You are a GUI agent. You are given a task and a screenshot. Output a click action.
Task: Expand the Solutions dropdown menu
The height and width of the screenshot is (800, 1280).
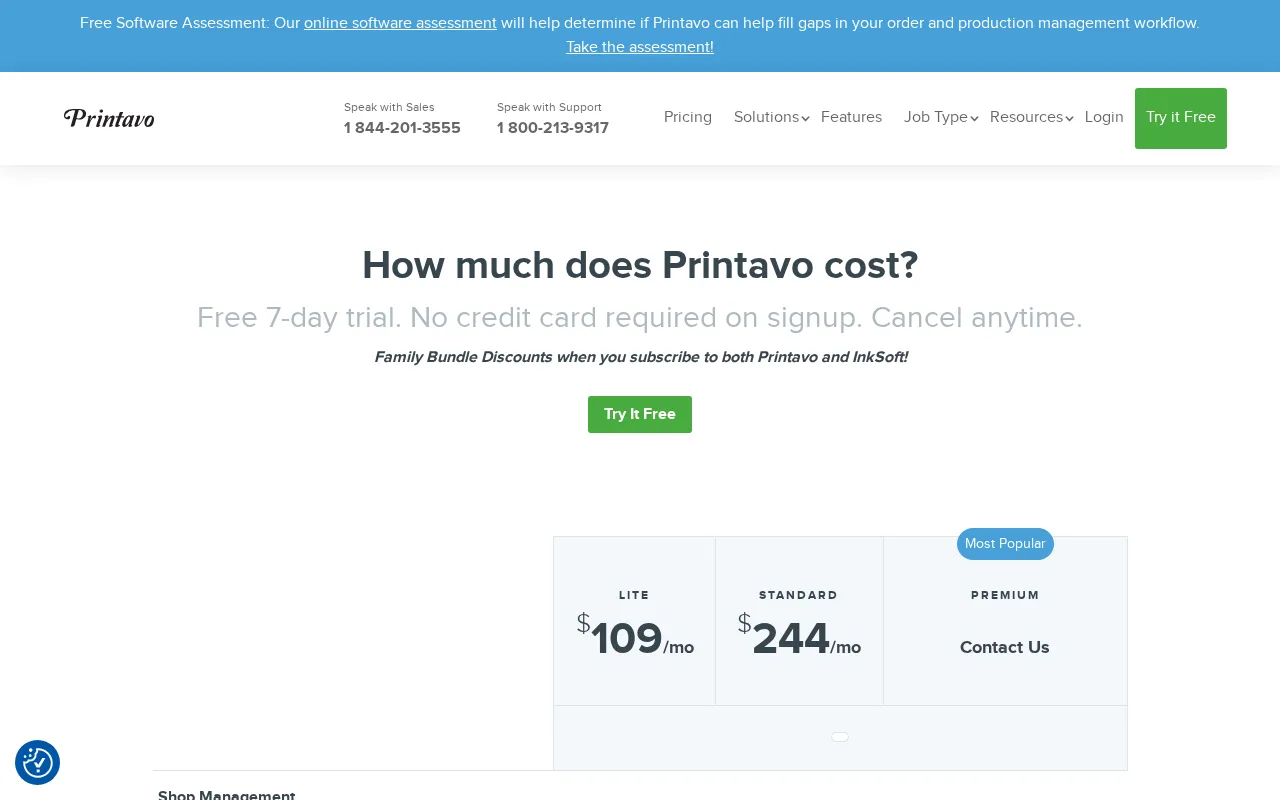coord(771,117)
